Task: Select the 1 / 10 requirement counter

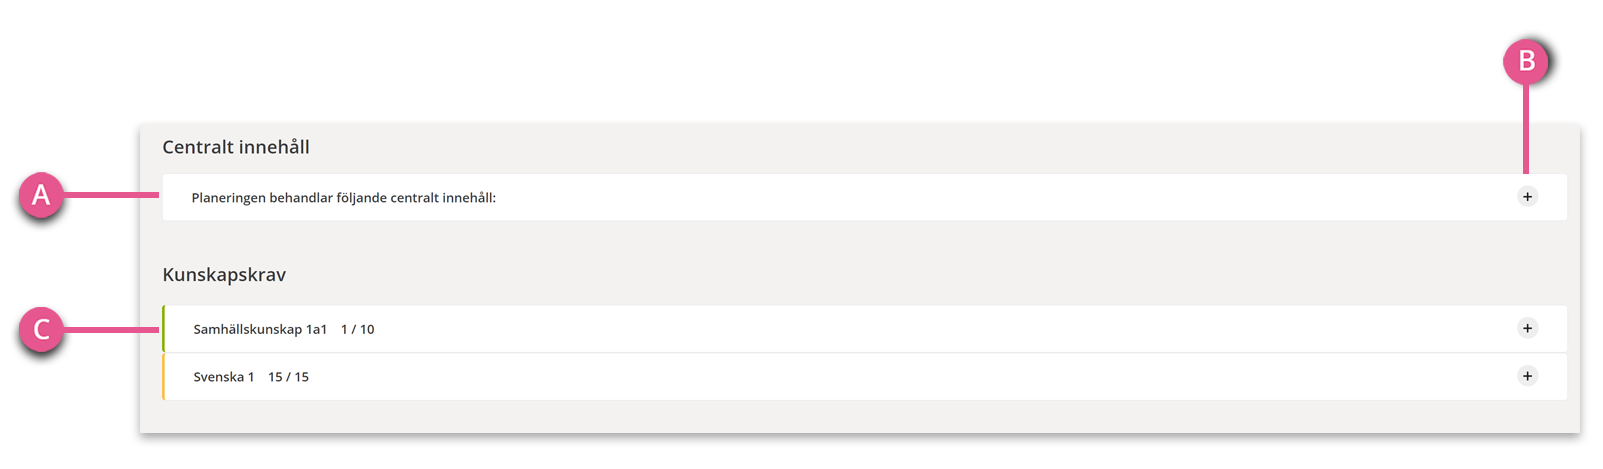Action: pyautogui.click(x=358, y=329)
